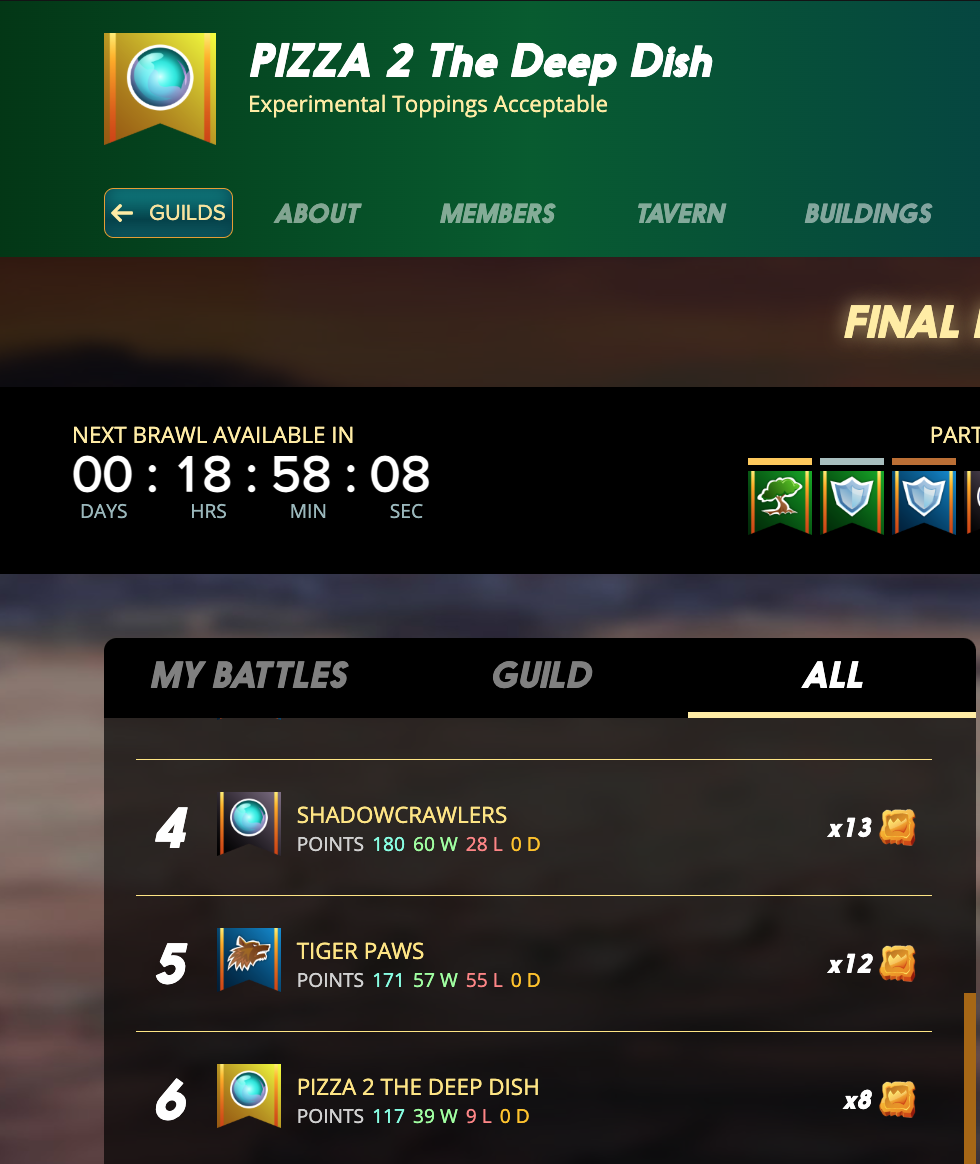Image resolution: width=980 pixels, height=1164 pixels.
Task: Go back using the GUILDS button
Action: tap(169, 213)
